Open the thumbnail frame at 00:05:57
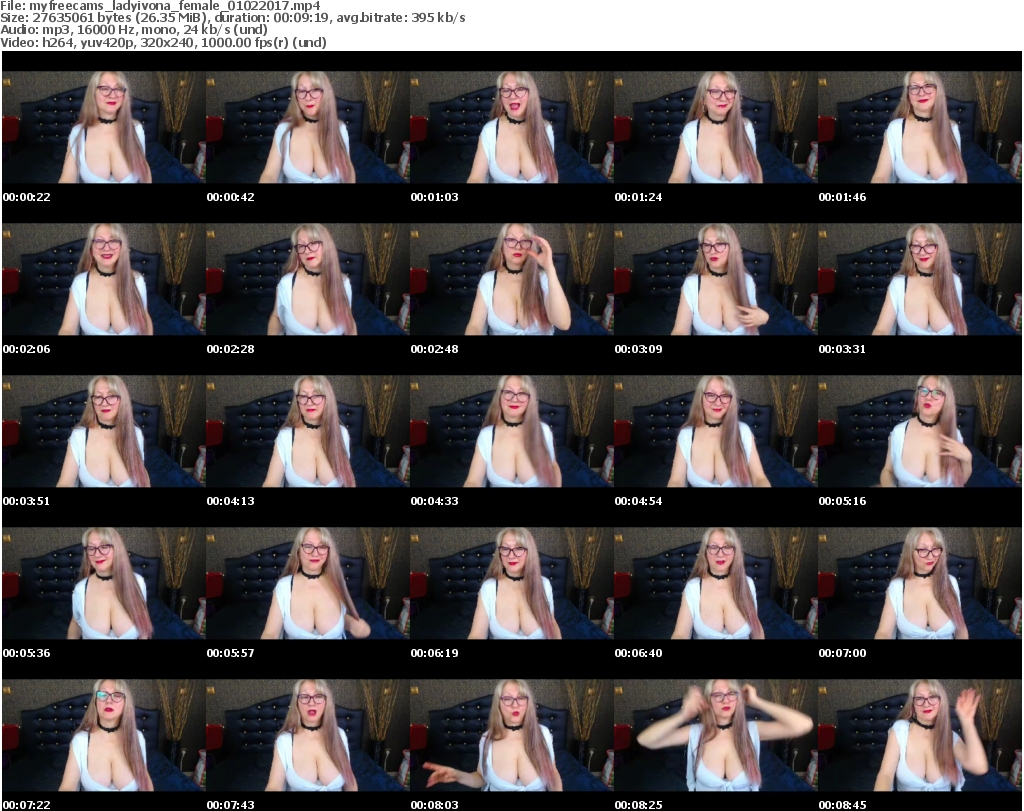Viewport: 1024px width, 811px height. [x=308, y=584]
